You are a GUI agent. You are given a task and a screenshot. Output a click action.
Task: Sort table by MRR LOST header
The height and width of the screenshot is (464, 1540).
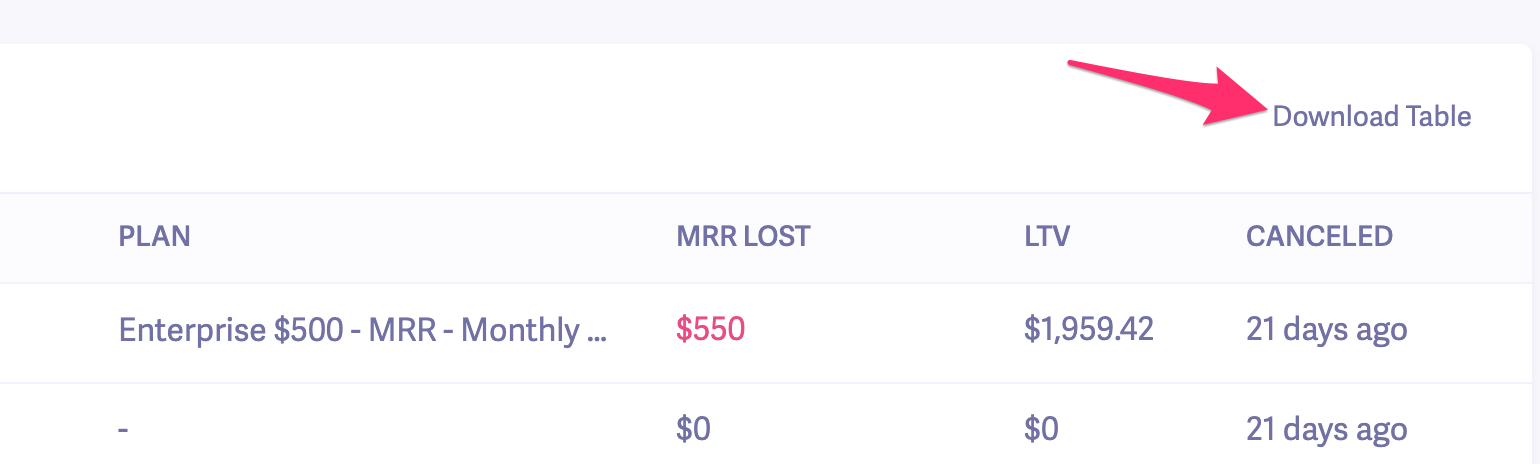coord(743,236)
